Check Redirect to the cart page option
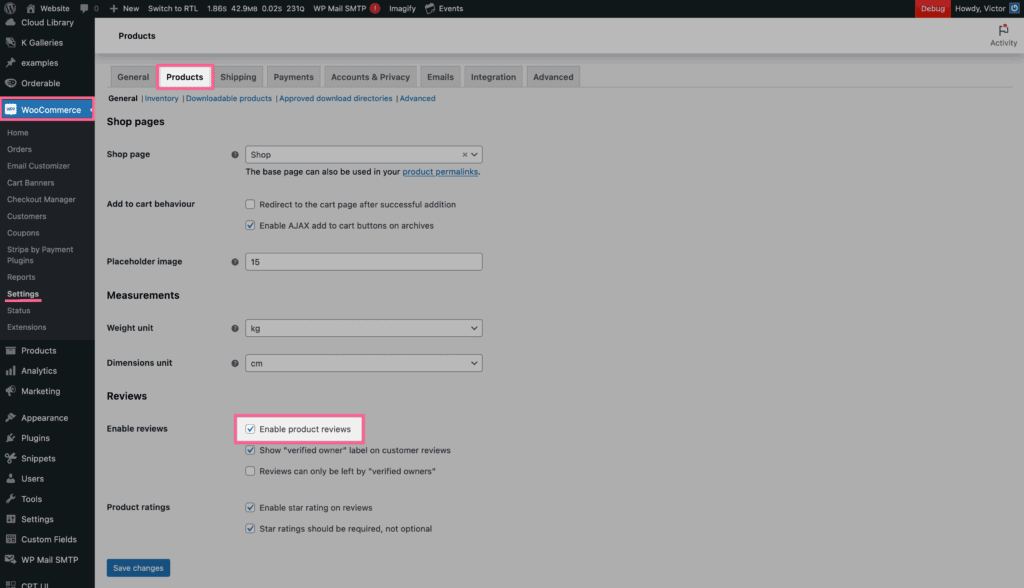This screenshot has height=588, width=1024. point(250,204)
